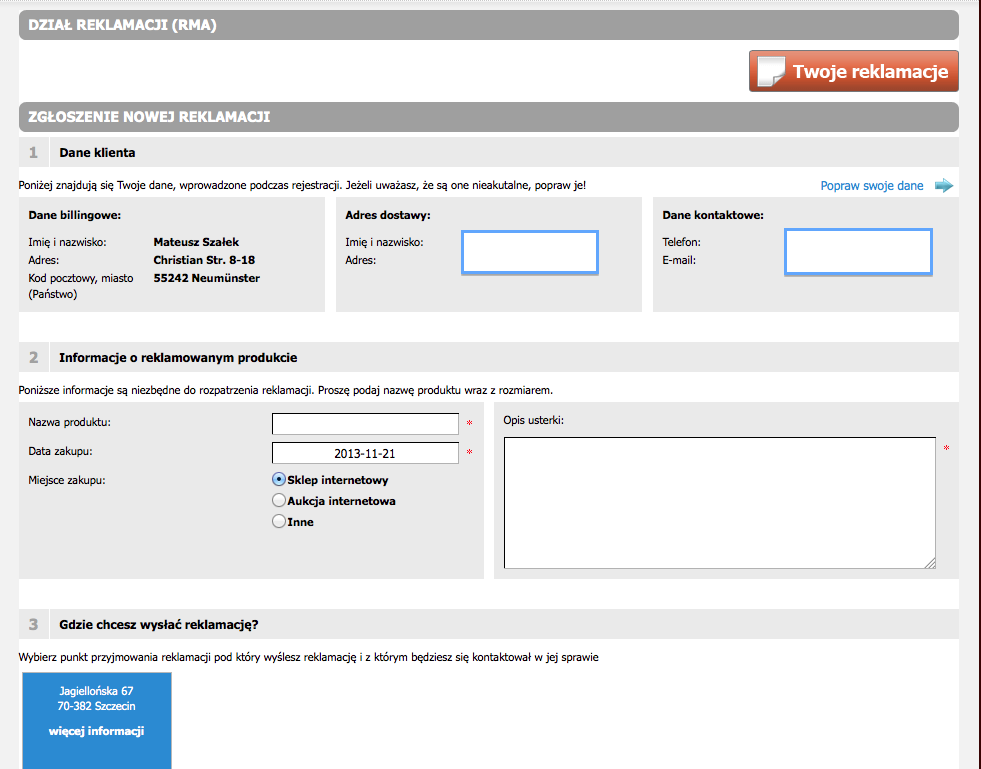Image resolution: width=981 pixels, height=769 pixels.
Task: Choose the Aukcja internetowa radio option
Action: [x=280, y=500]
